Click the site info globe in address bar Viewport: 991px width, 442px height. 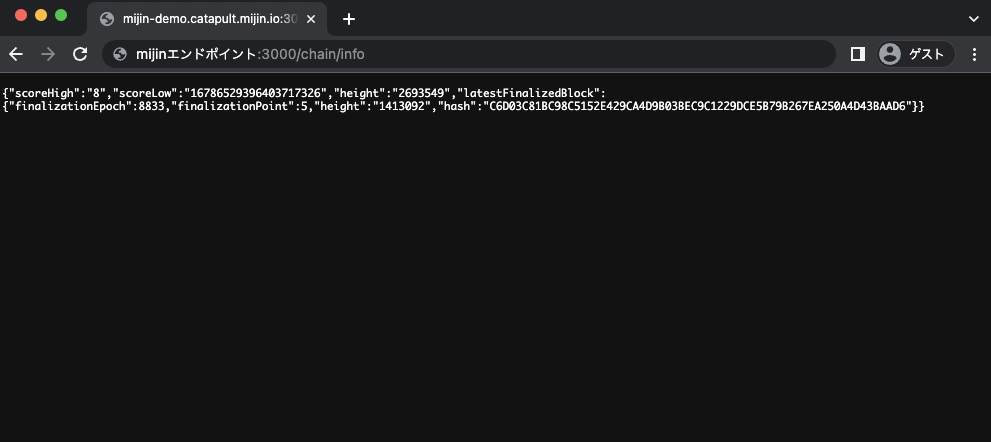120,54
